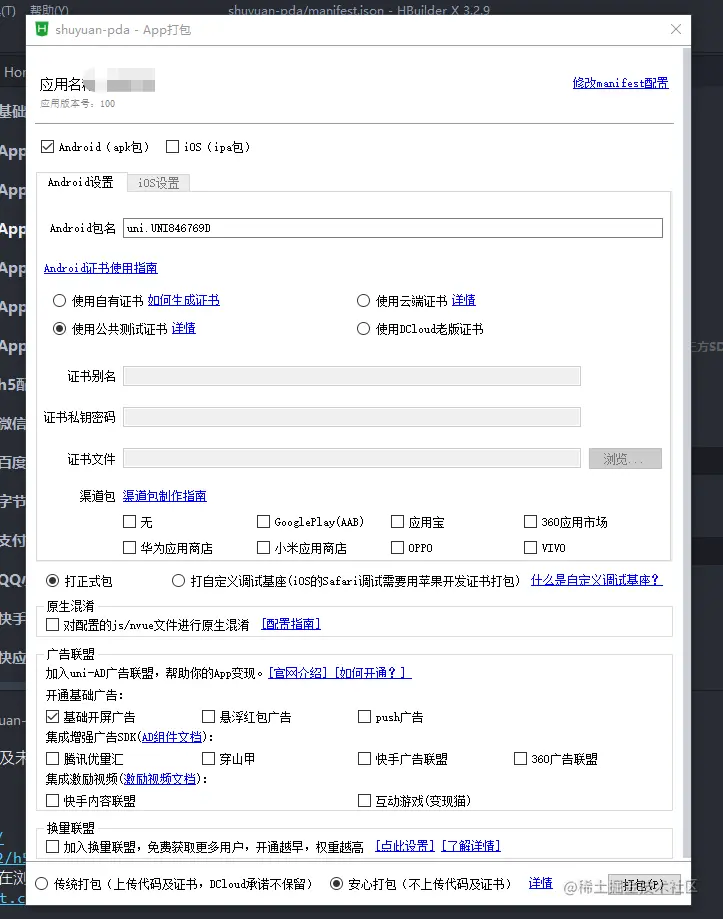The width and height of the screenshot is (723, 919).
Task: Enable the iOS (ipa包) checkbox
Action: [172, 147]
